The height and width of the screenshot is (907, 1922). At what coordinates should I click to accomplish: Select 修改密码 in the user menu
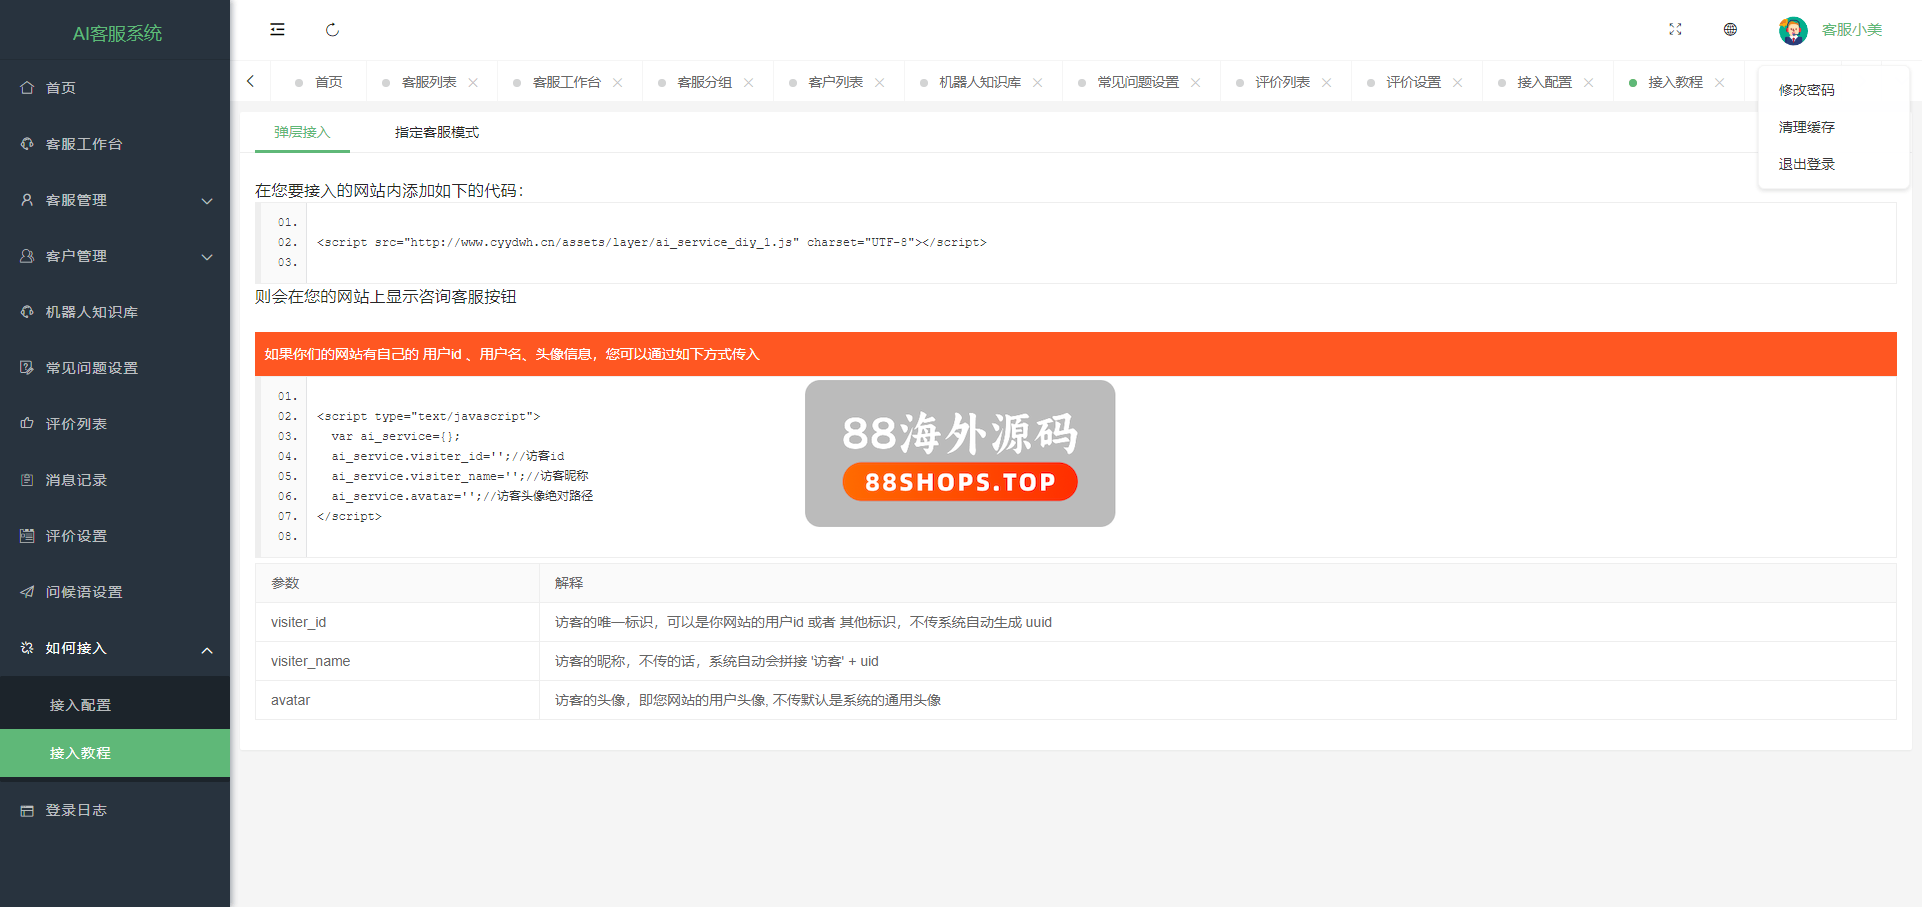coord(1806,90)
